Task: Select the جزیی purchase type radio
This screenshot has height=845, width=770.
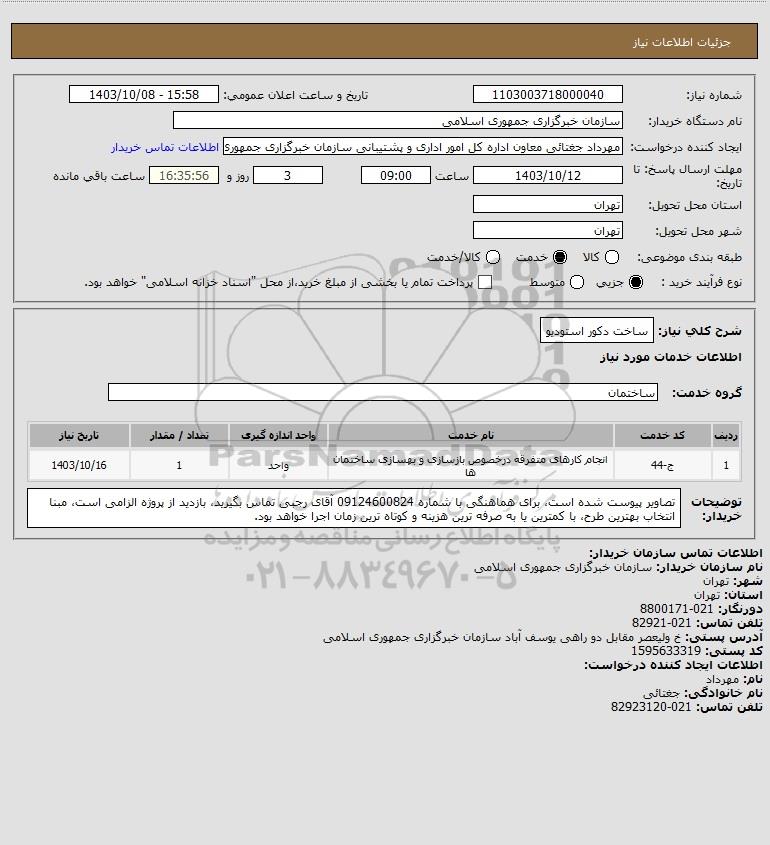Action: tap(636, 282)
